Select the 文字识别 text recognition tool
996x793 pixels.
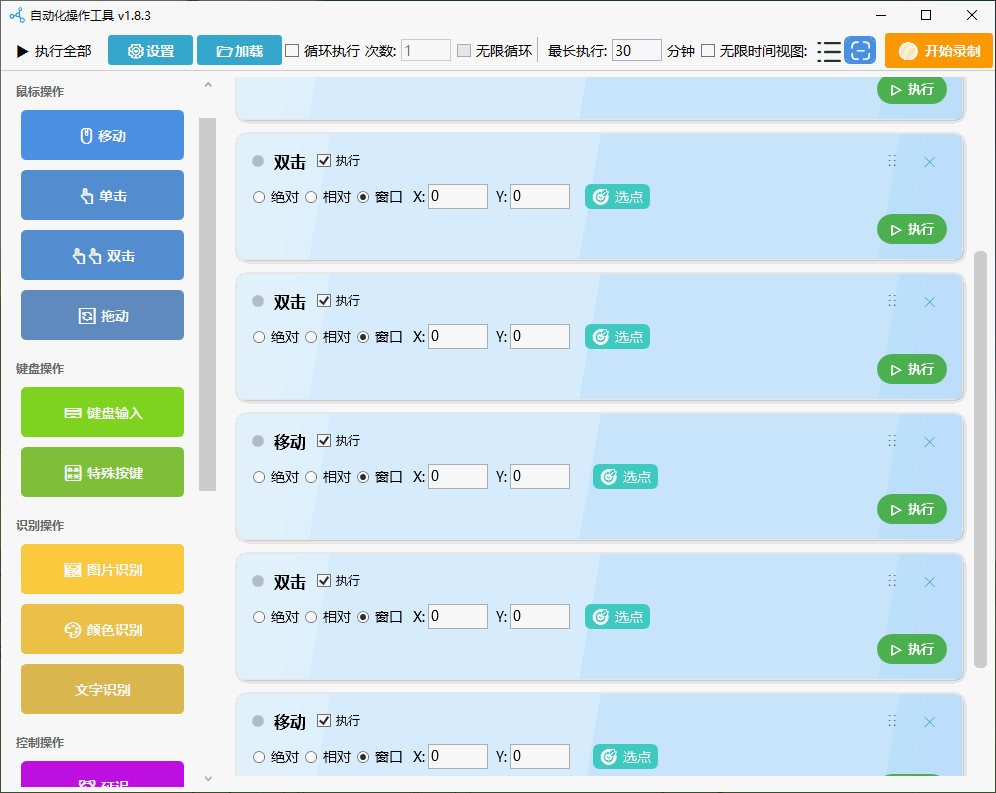coord(101,689)
